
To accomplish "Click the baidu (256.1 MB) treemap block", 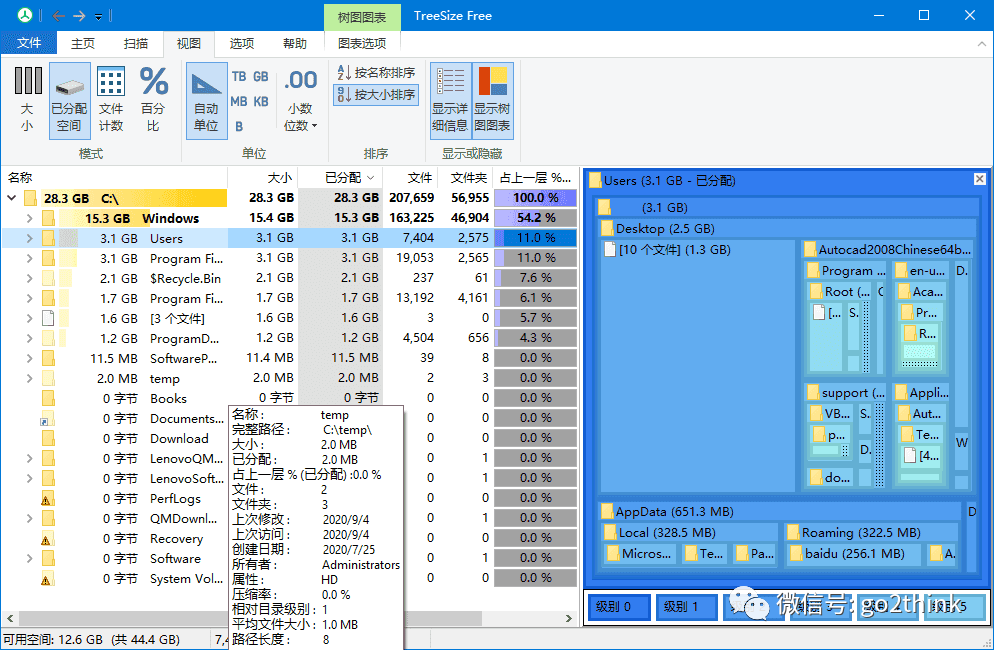I will [x=854, y=554].
